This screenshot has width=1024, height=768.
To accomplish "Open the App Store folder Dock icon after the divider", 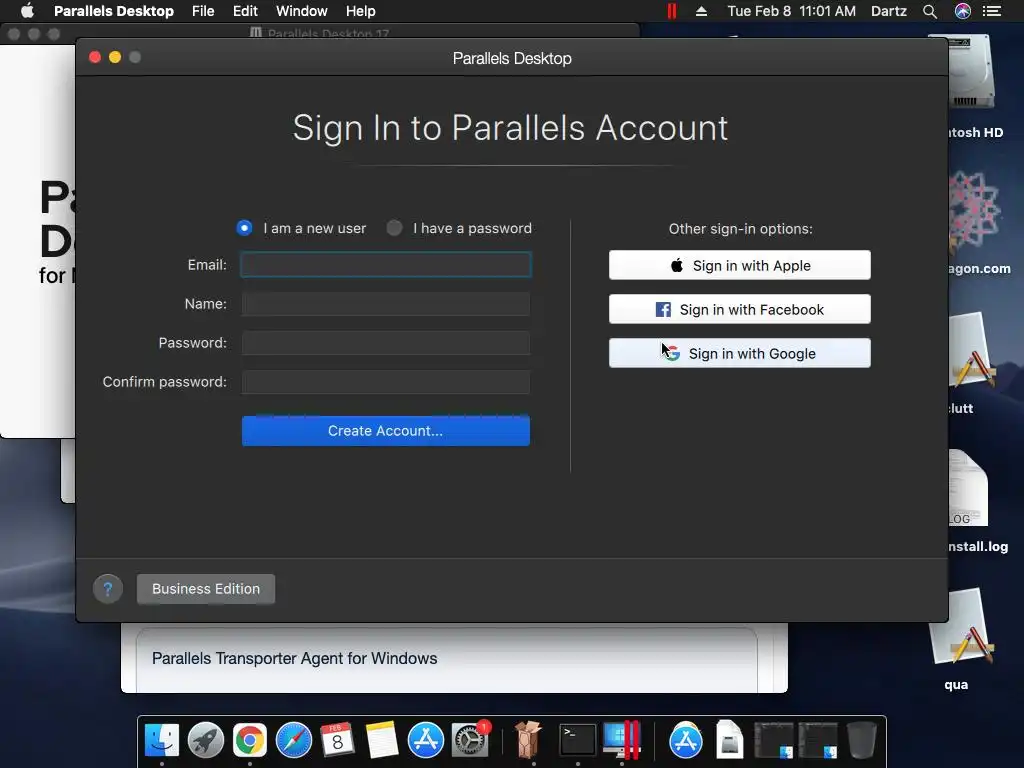I will [686, 741].
